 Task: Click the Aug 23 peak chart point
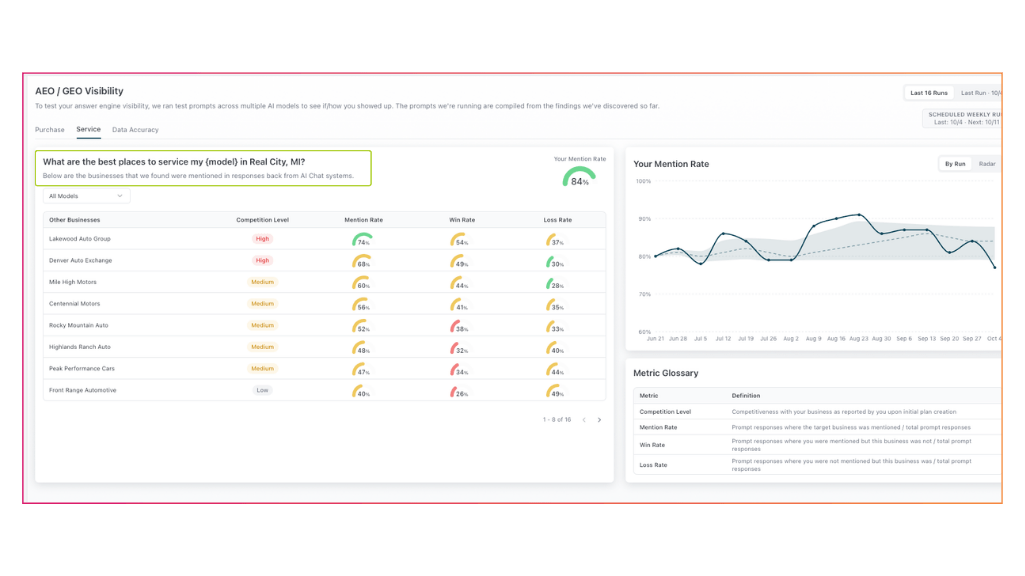(x=859, y=214)
